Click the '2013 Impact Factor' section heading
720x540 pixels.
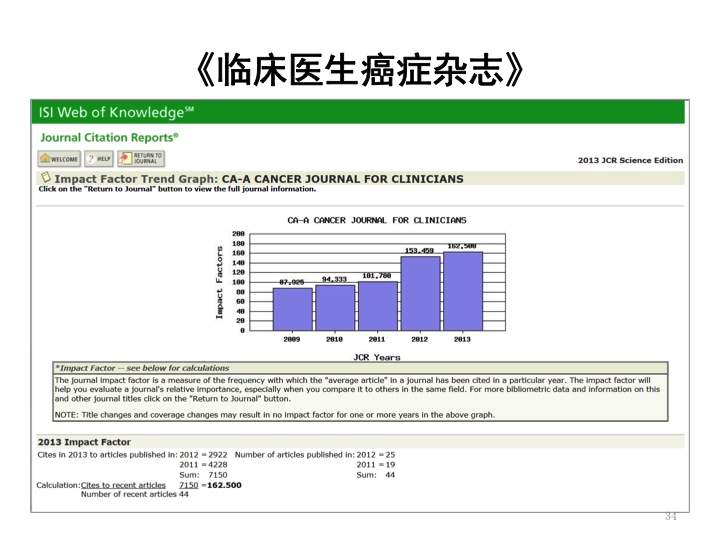84,442
